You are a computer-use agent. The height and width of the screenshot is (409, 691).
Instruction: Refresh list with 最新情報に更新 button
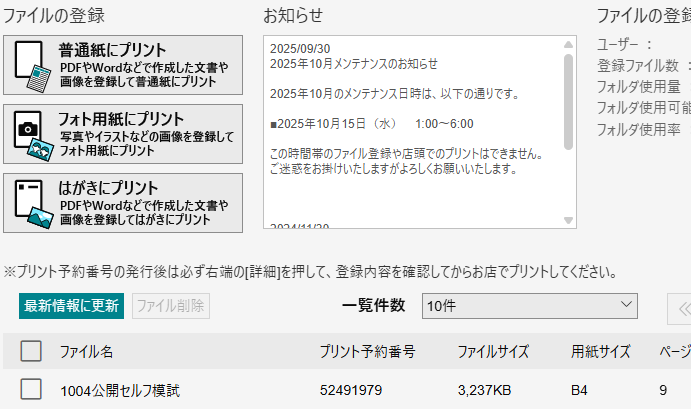coord(71,306)
